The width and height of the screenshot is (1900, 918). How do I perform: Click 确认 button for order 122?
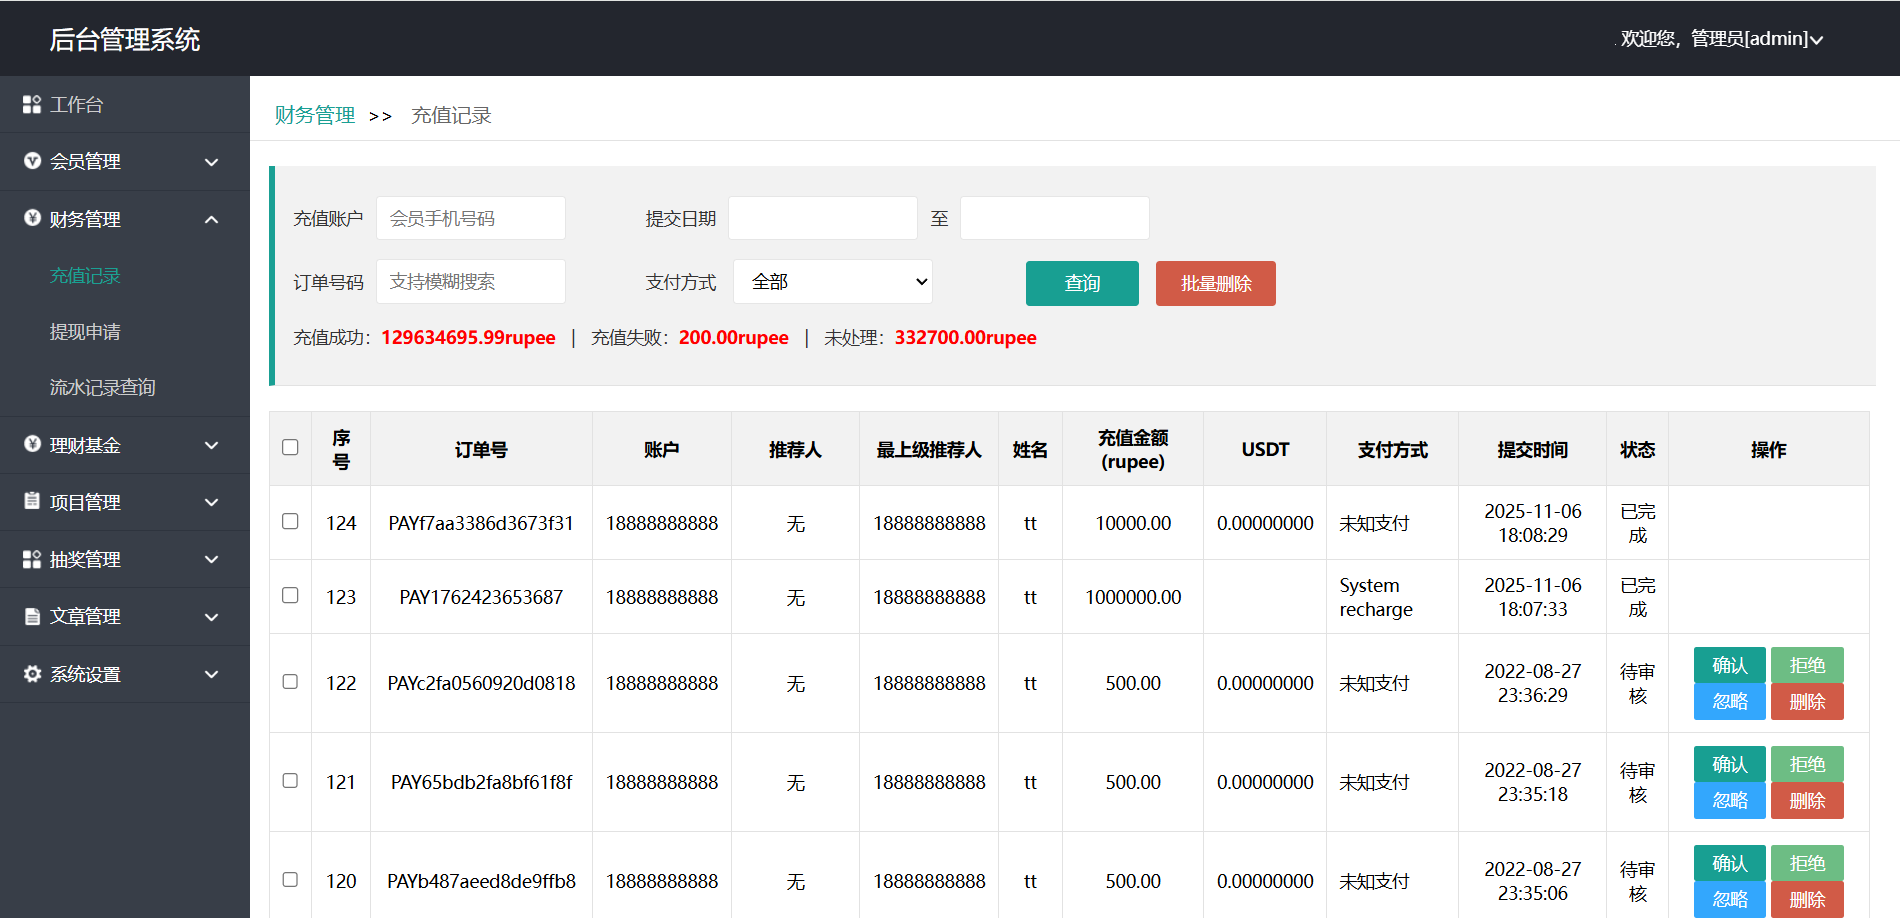[x=1729, y=665]
